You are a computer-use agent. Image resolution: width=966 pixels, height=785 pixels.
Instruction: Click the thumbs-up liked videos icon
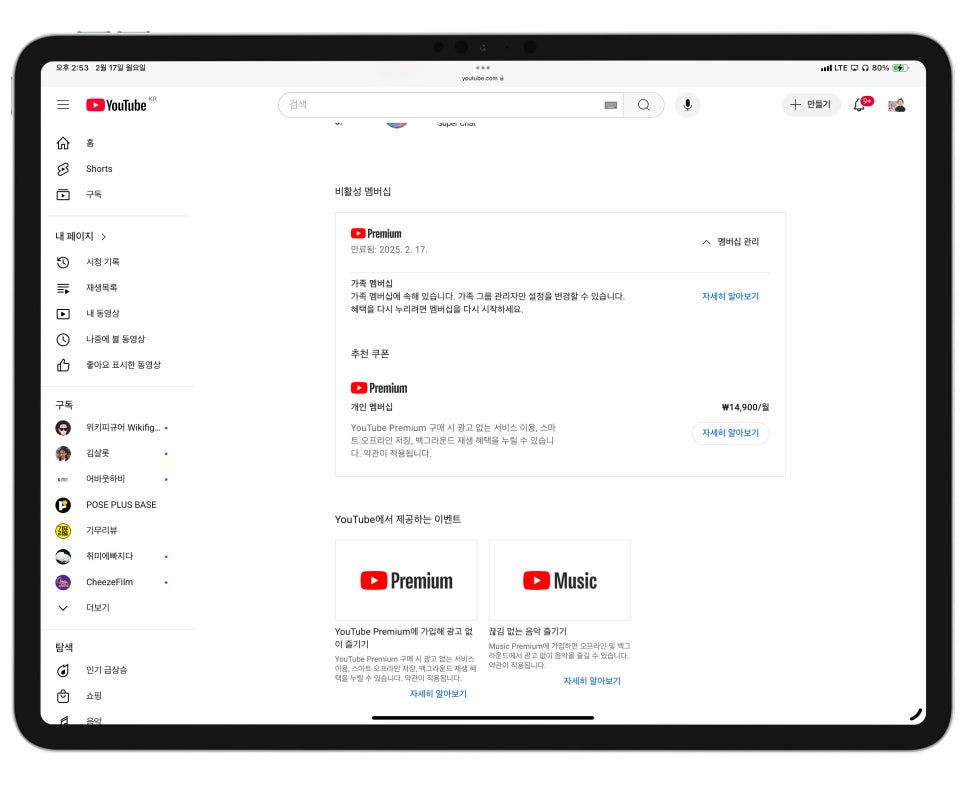(x=63, y=365)
